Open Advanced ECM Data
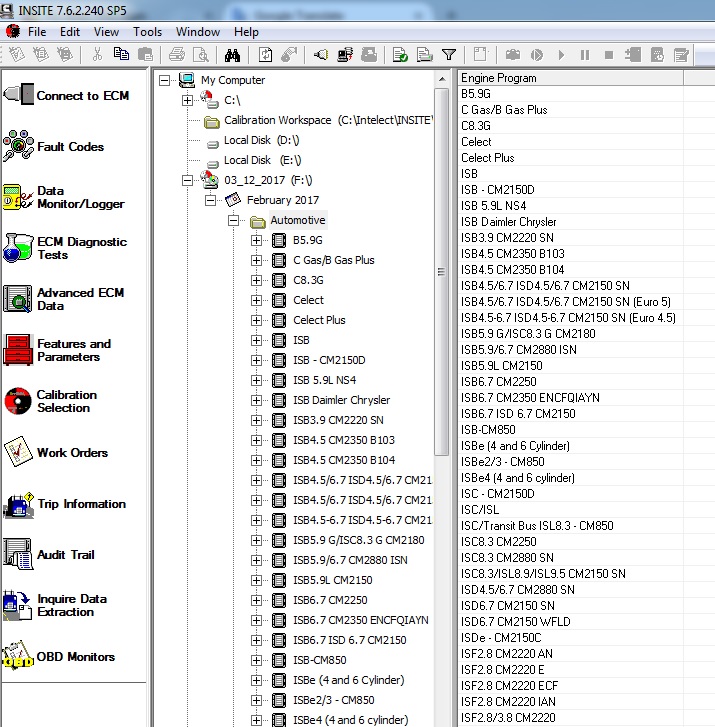 (64, 300)
